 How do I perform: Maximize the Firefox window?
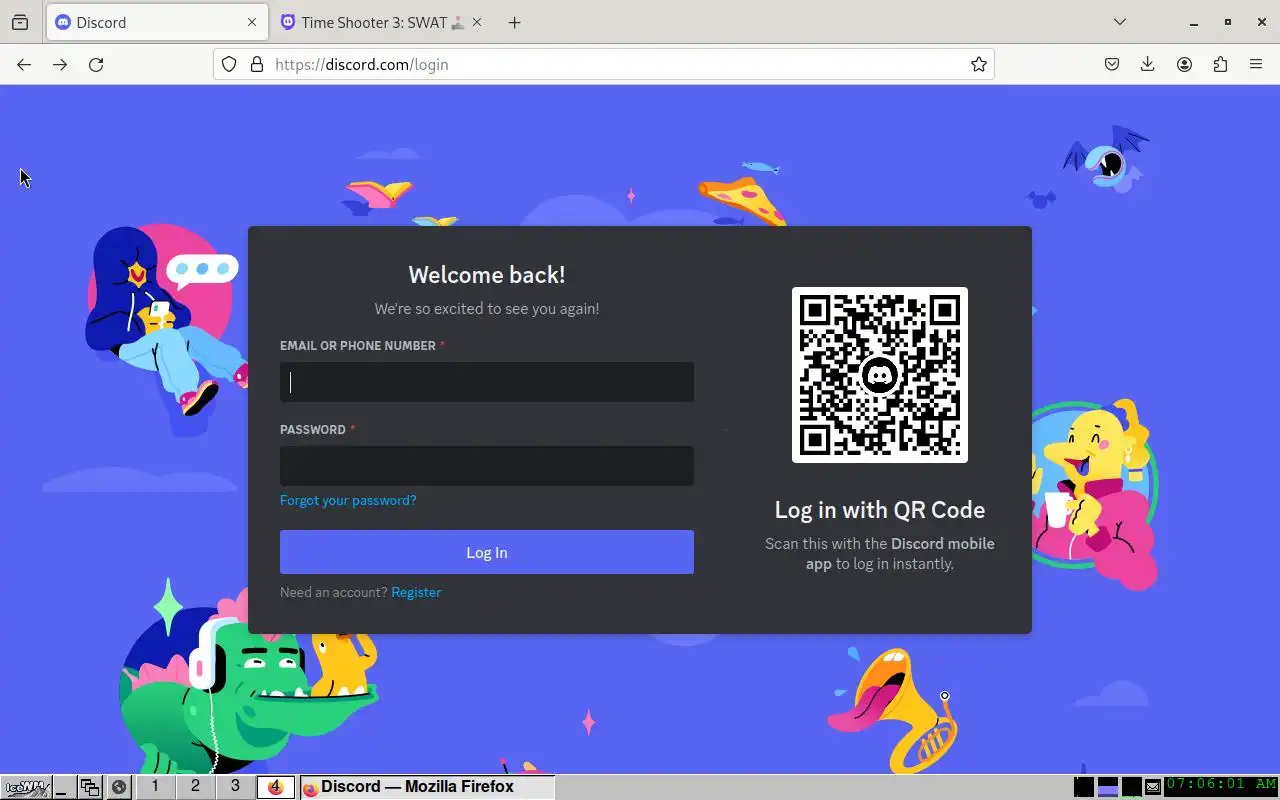click(1228, 22)
